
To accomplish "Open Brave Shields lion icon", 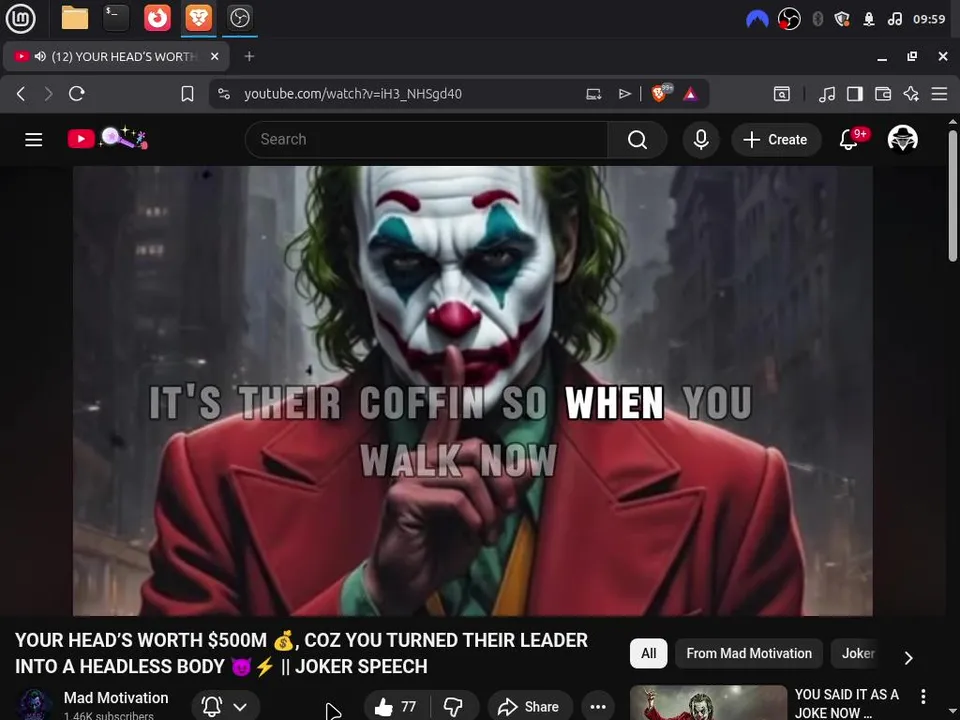I will point(661,93).
